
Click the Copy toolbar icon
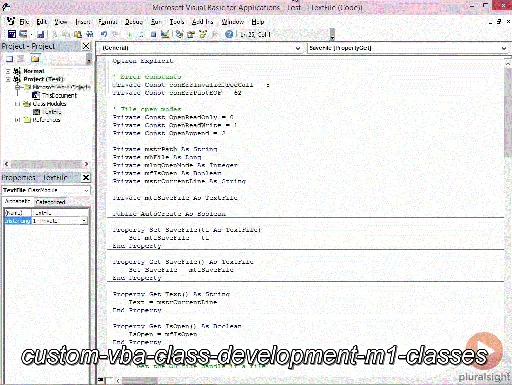pyautogui.click(x=66, y=34)
